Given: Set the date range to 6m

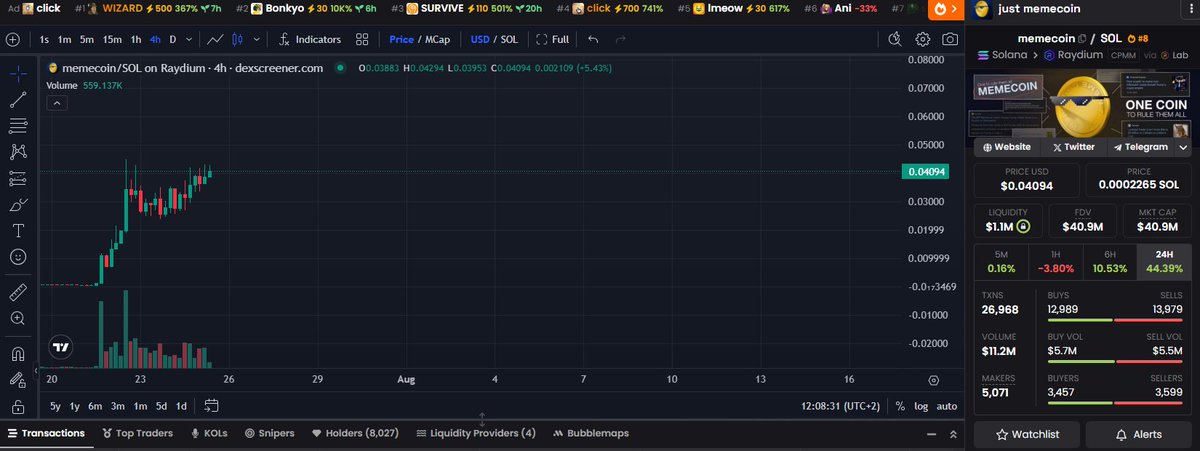Looking at the screenshot, I should (95, 406).
